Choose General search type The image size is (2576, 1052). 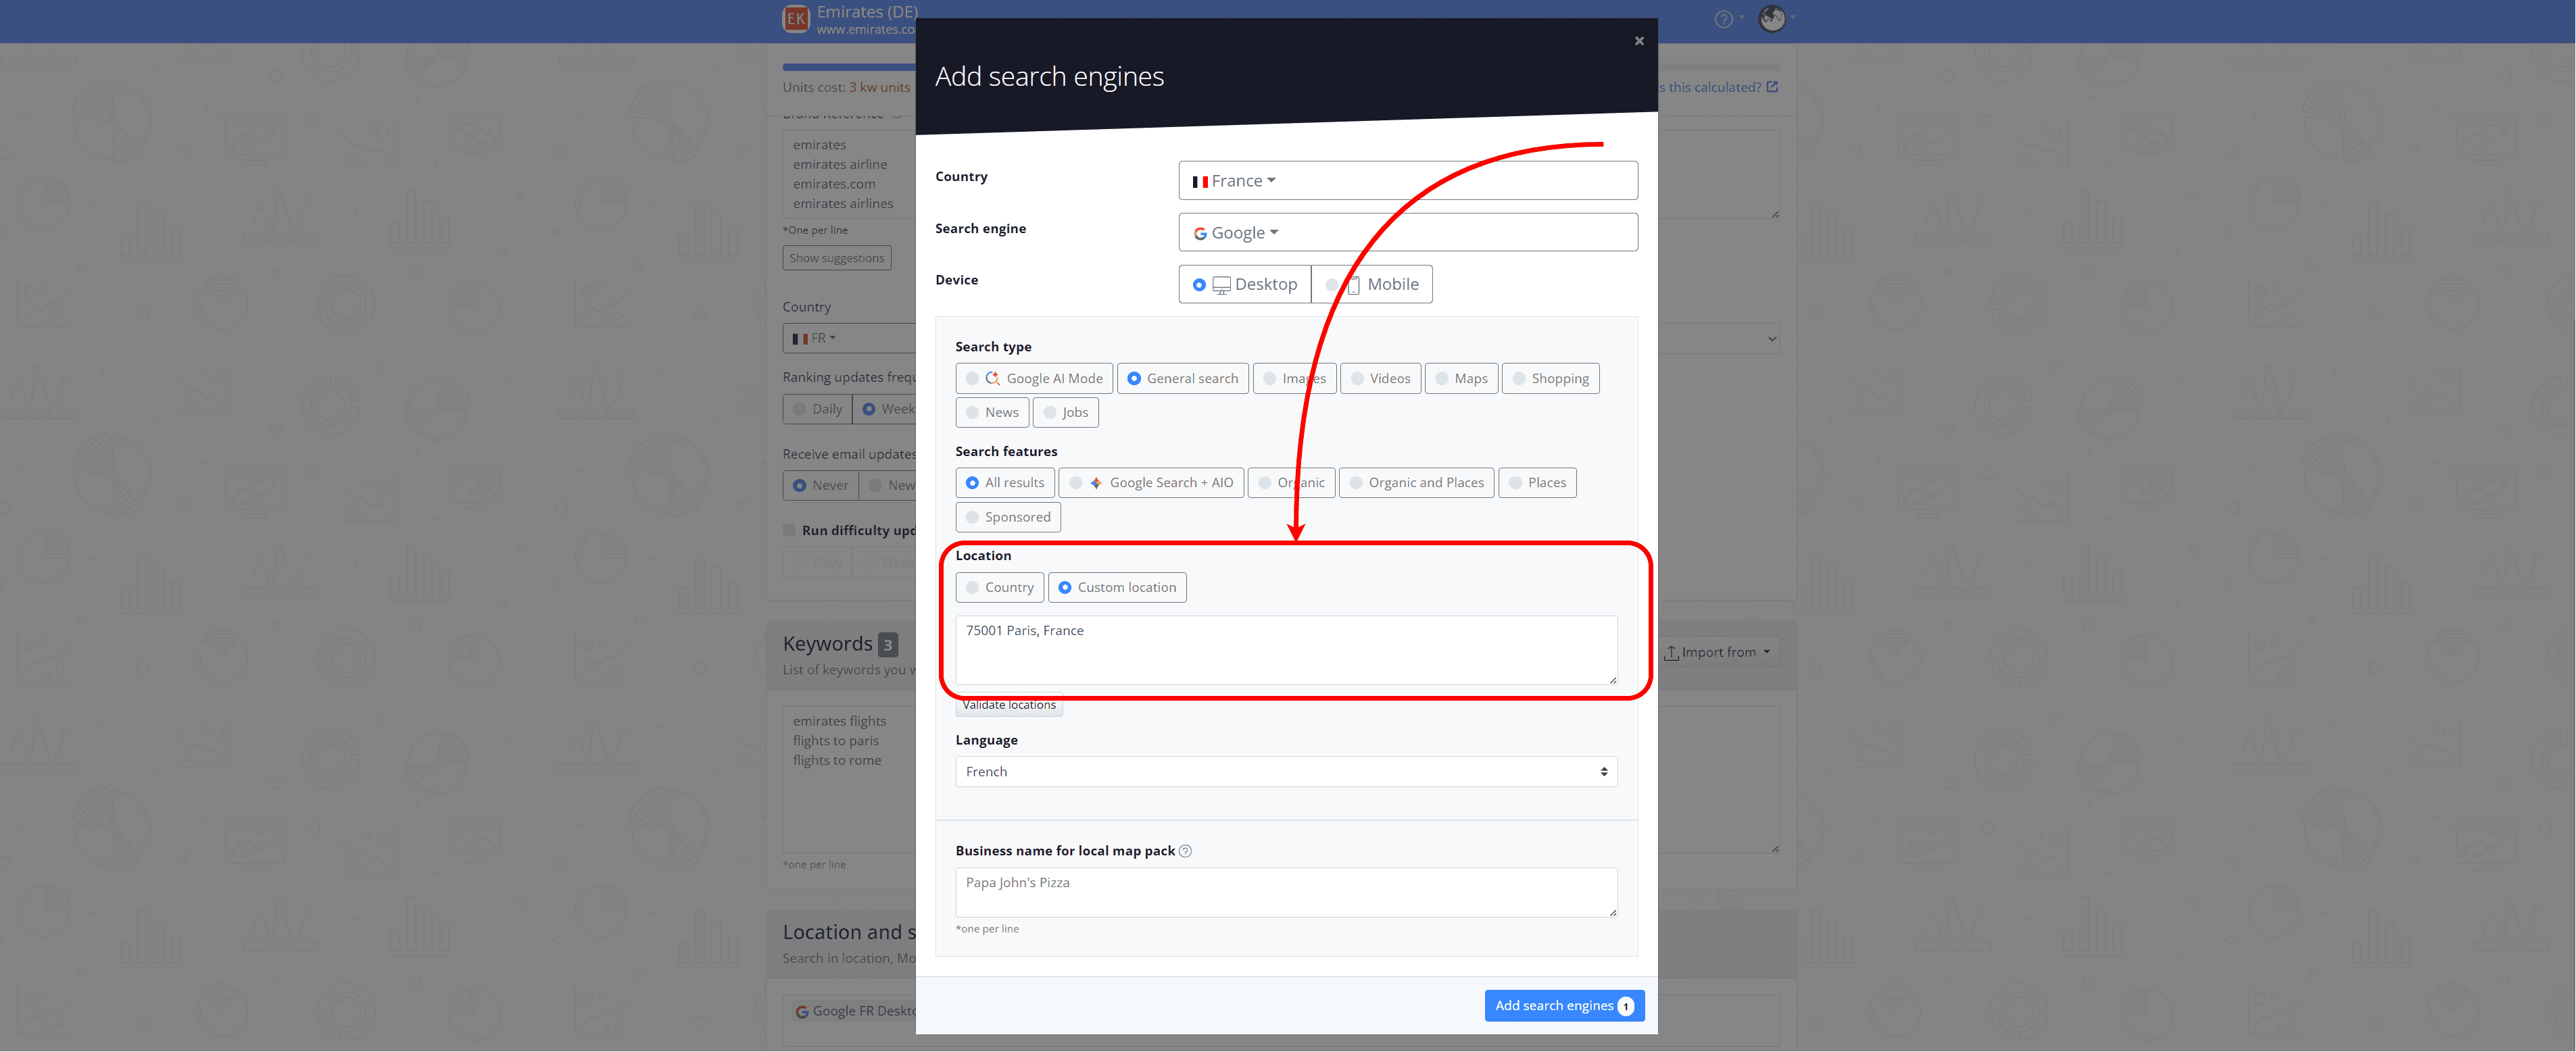pos(1183,379)
